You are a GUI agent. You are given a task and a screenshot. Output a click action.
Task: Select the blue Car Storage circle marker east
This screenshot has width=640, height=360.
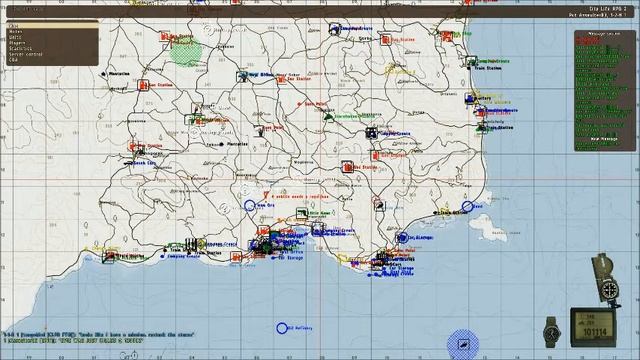click(402, 237)
